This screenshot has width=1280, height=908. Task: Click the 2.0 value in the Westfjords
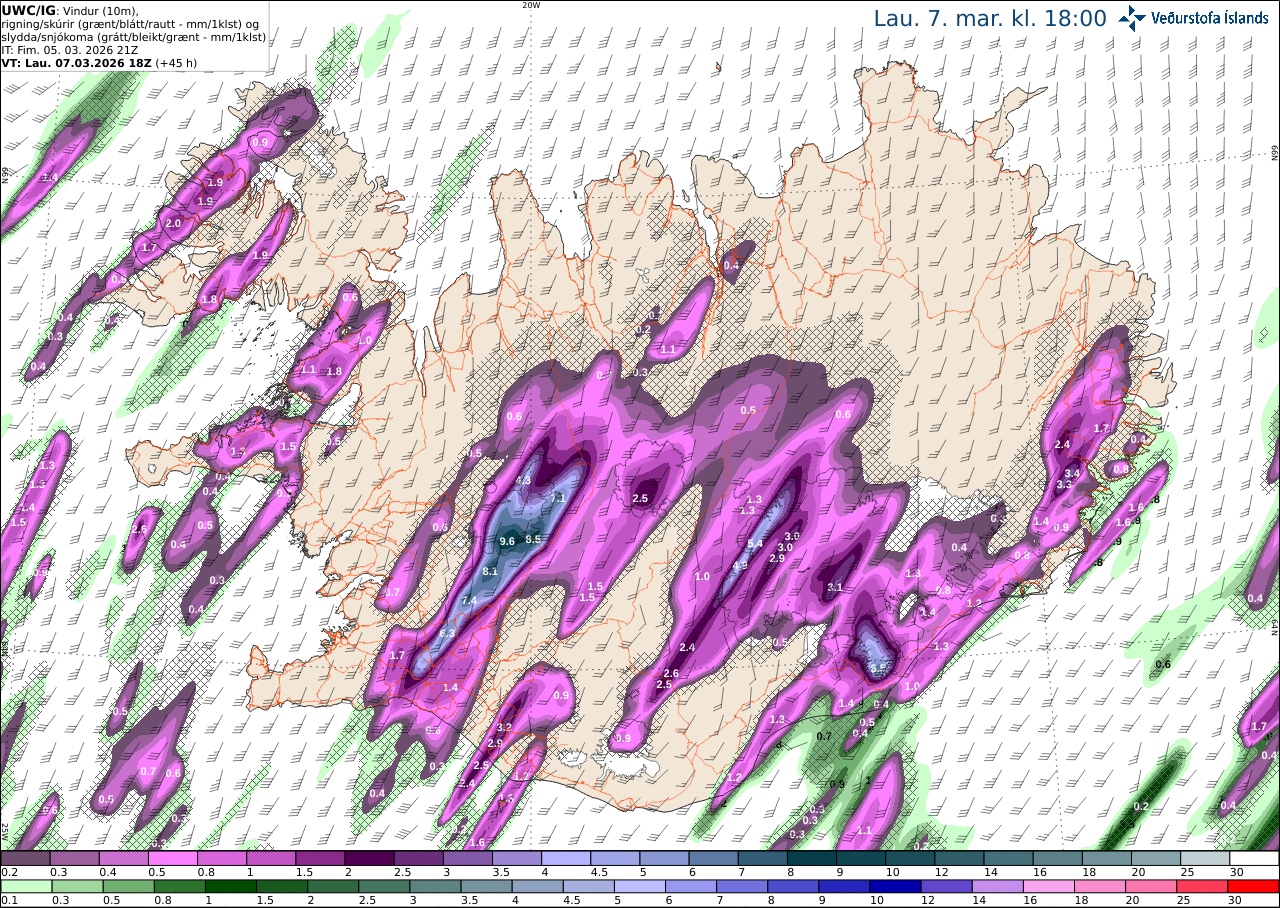click(173, 223)
